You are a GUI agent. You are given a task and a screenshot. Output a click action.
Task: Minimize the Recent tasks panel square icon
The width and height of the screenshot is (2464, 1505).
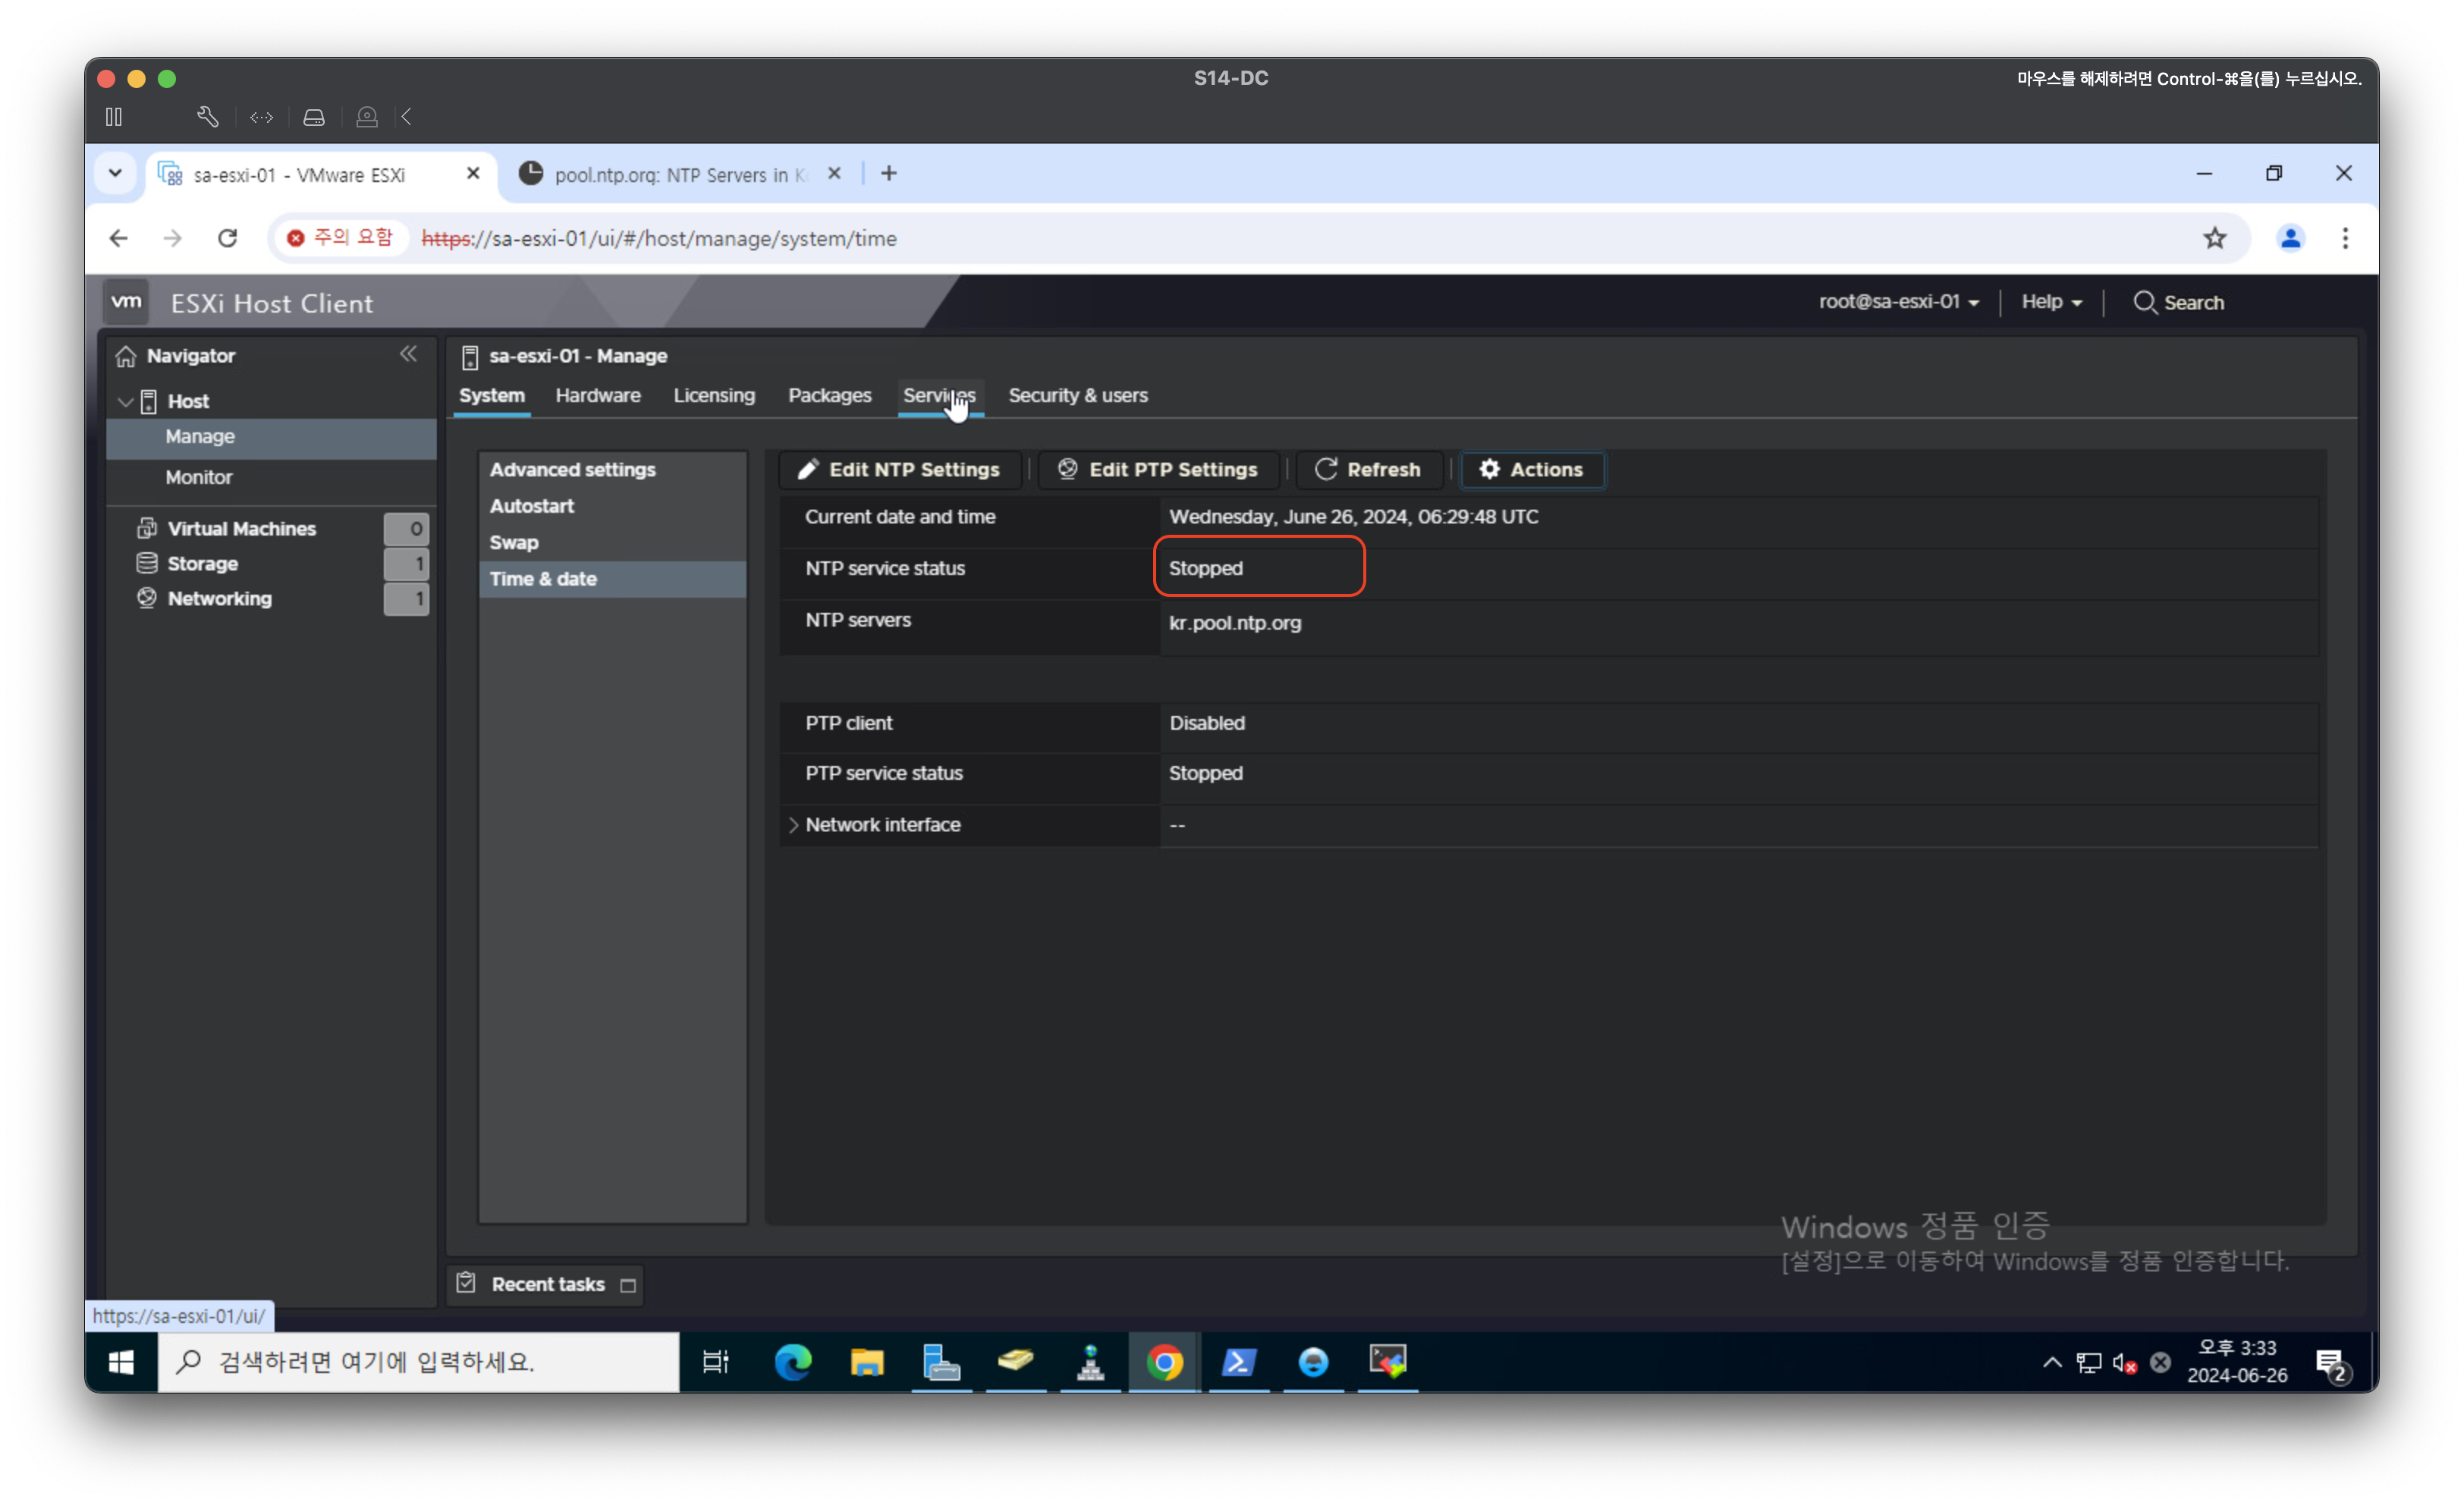pos(628,1285)
